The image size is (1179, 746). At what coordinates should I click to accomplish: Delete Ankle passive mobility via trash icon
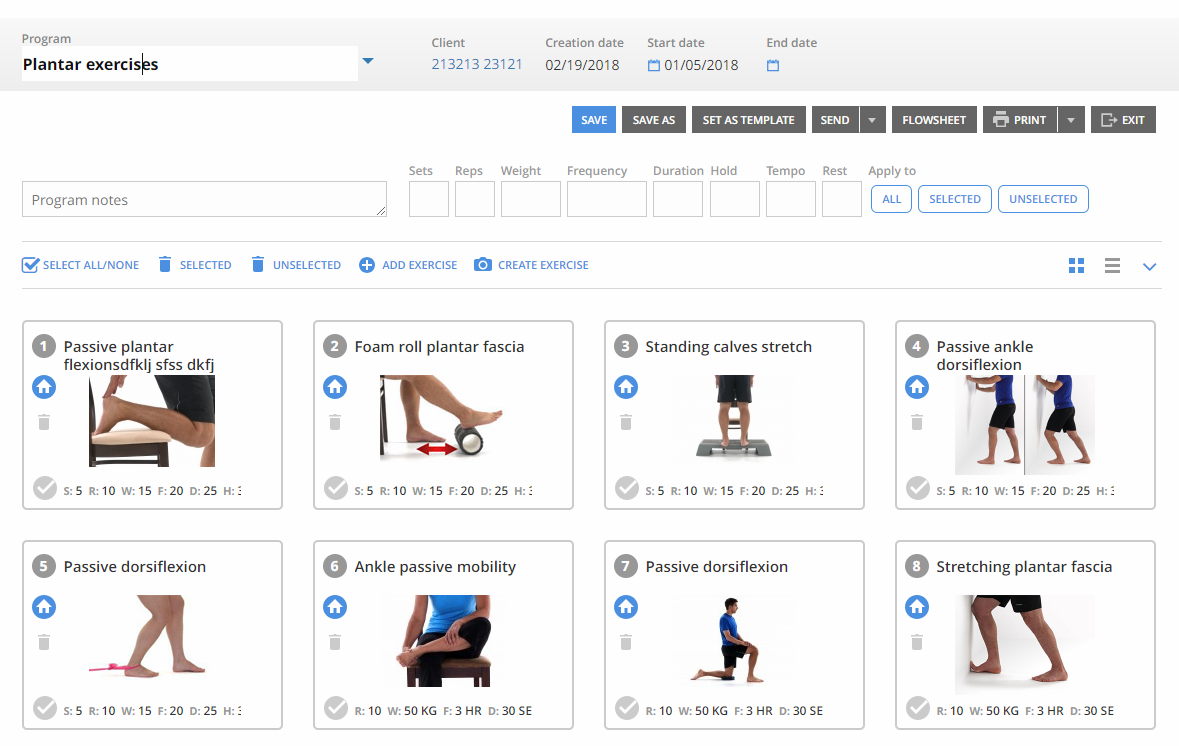tap(335, 642)
